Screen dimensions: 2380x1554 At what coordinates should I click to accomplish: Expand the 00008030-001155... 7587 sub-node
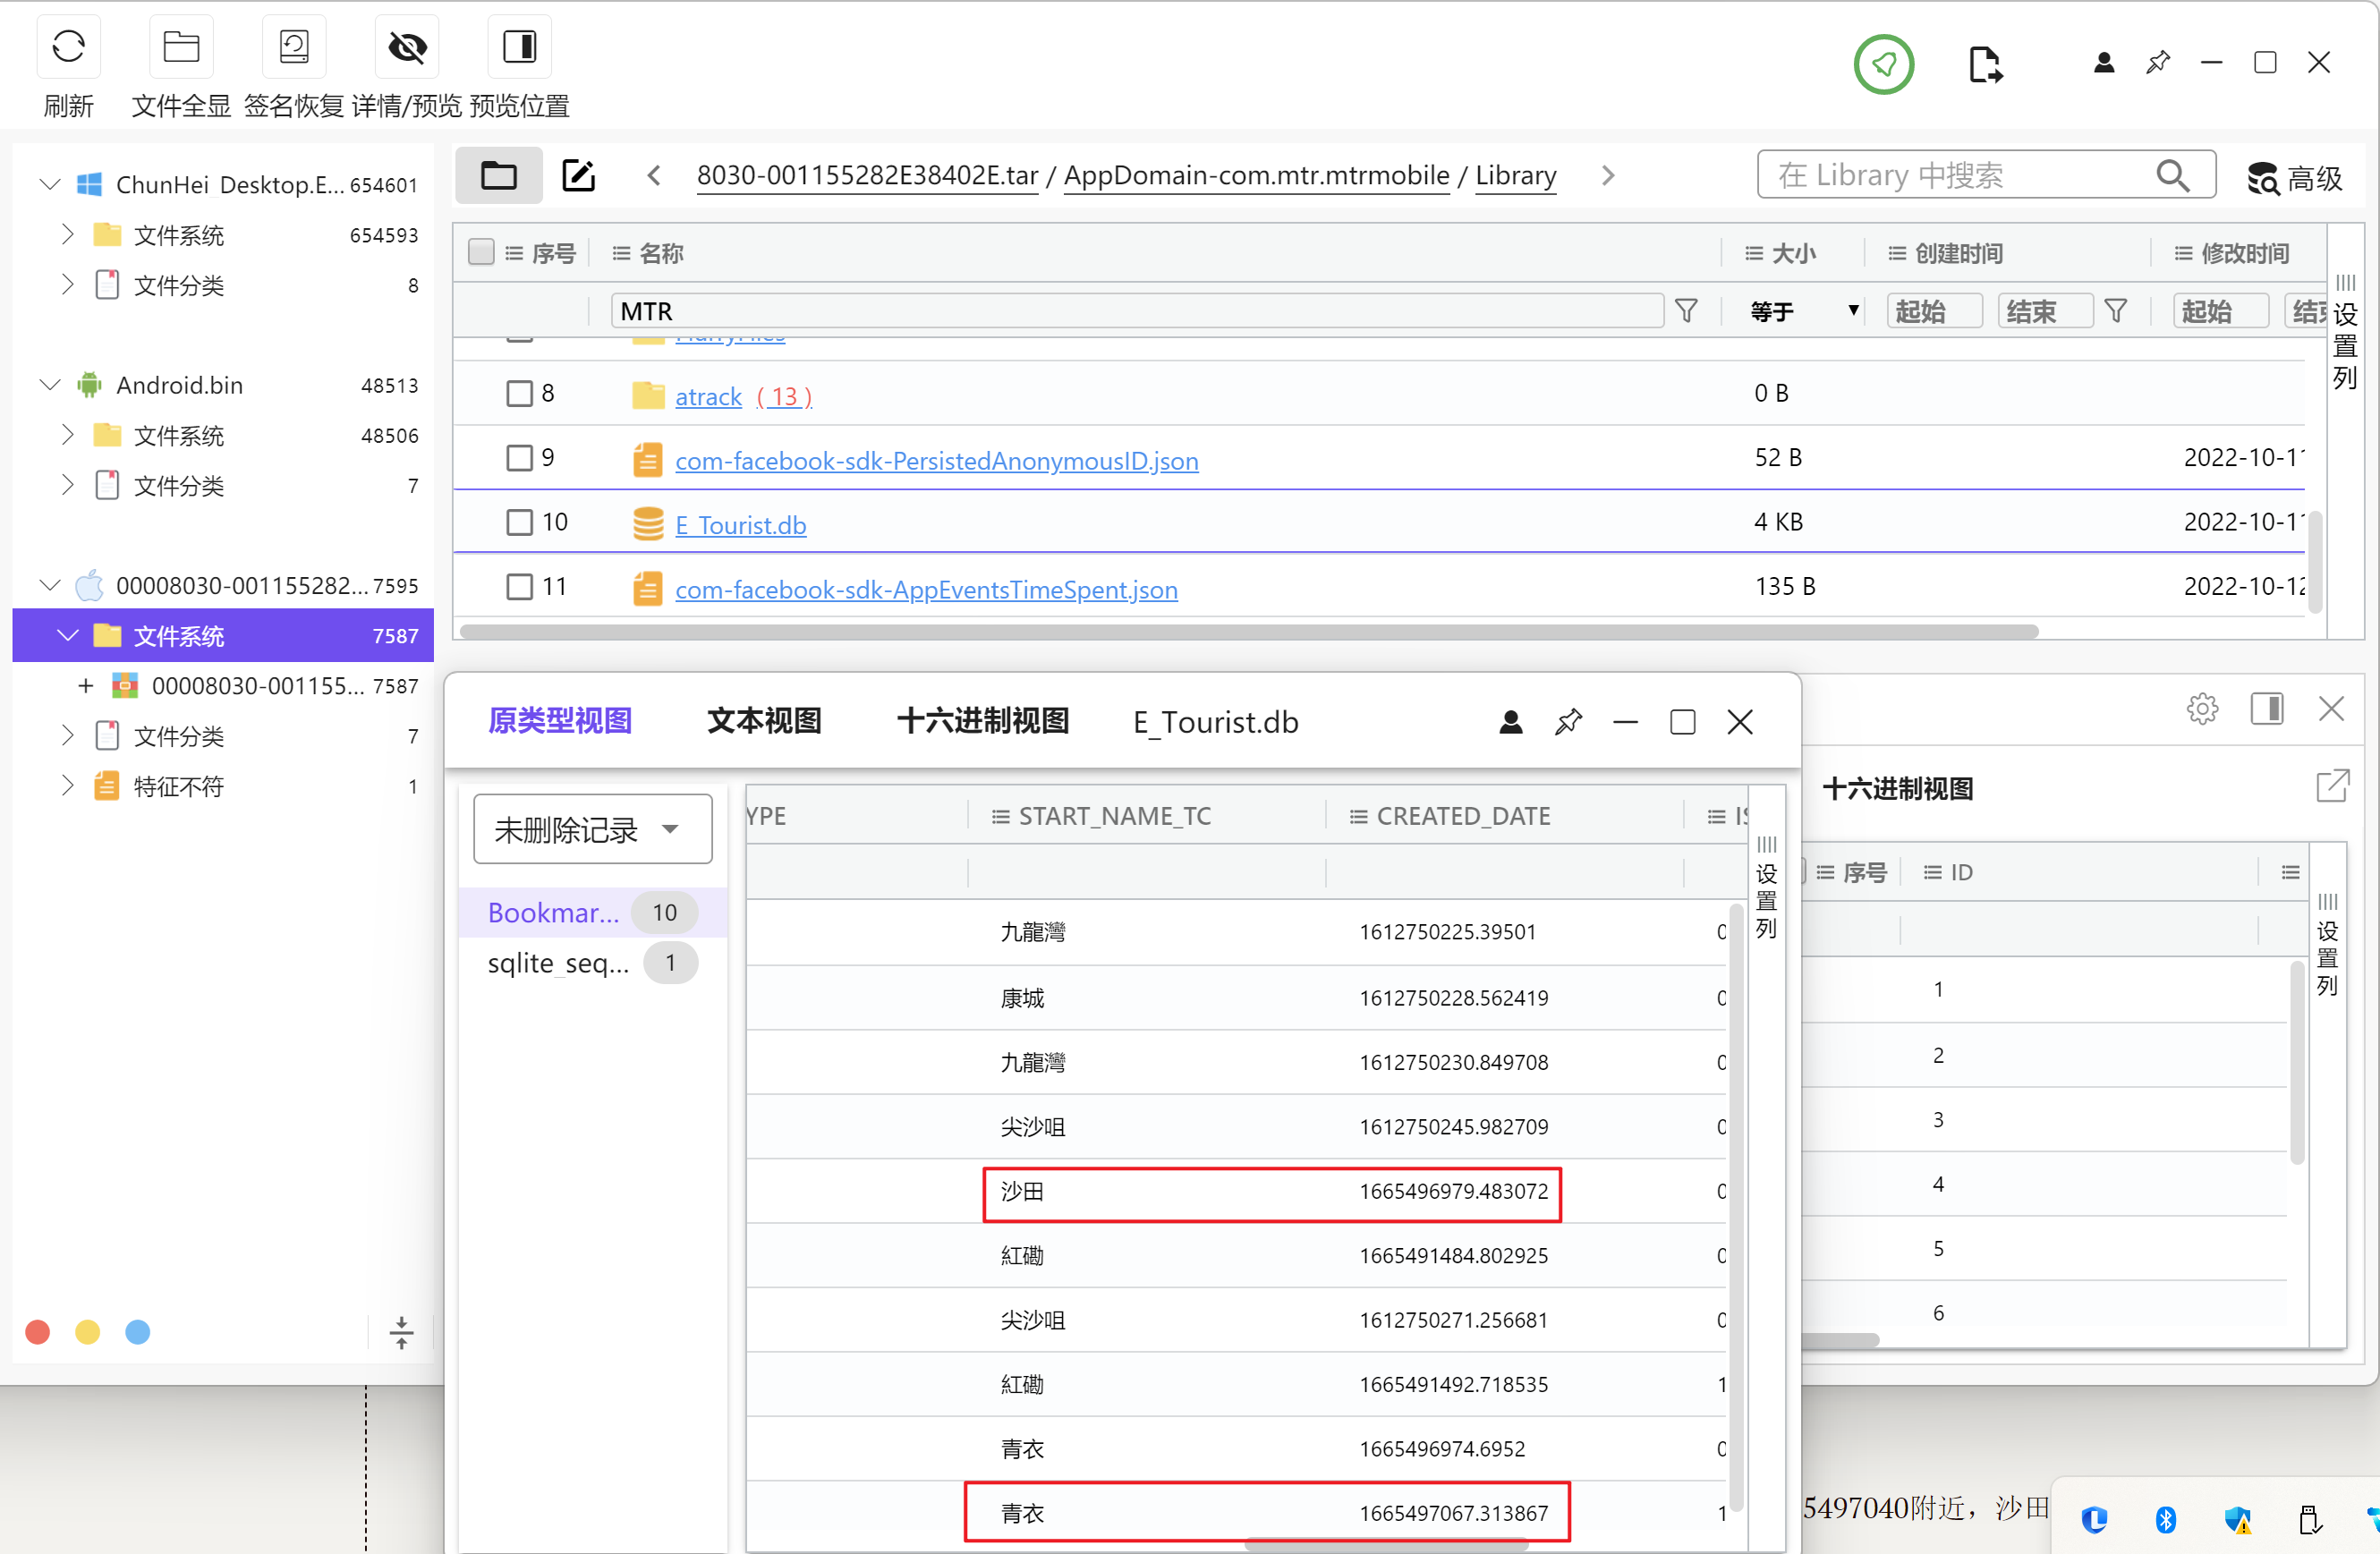click(x=86, y=685)
